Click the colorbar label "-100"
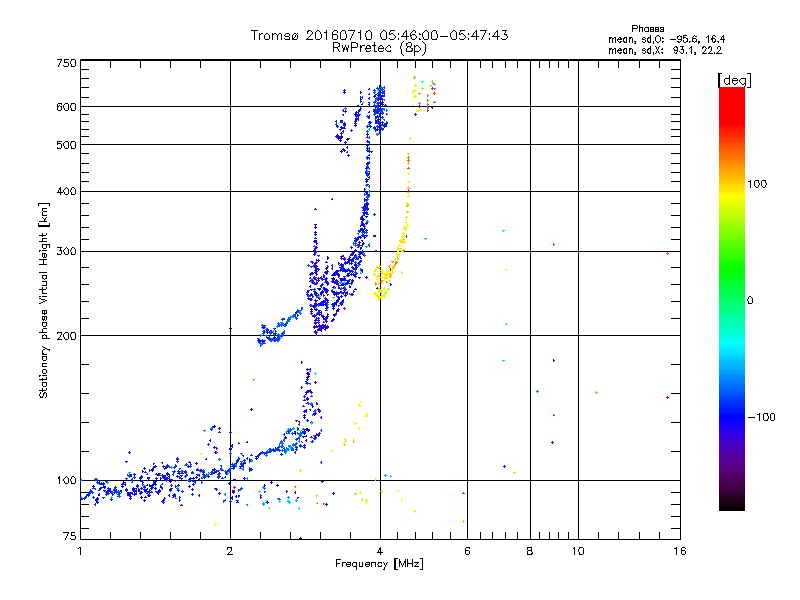Viewport: 800px width, 600px height. 761,417
